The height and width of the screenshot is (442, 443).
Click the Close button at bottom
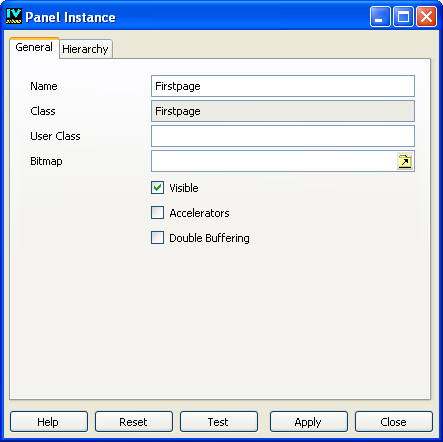(x=394, y=422)
